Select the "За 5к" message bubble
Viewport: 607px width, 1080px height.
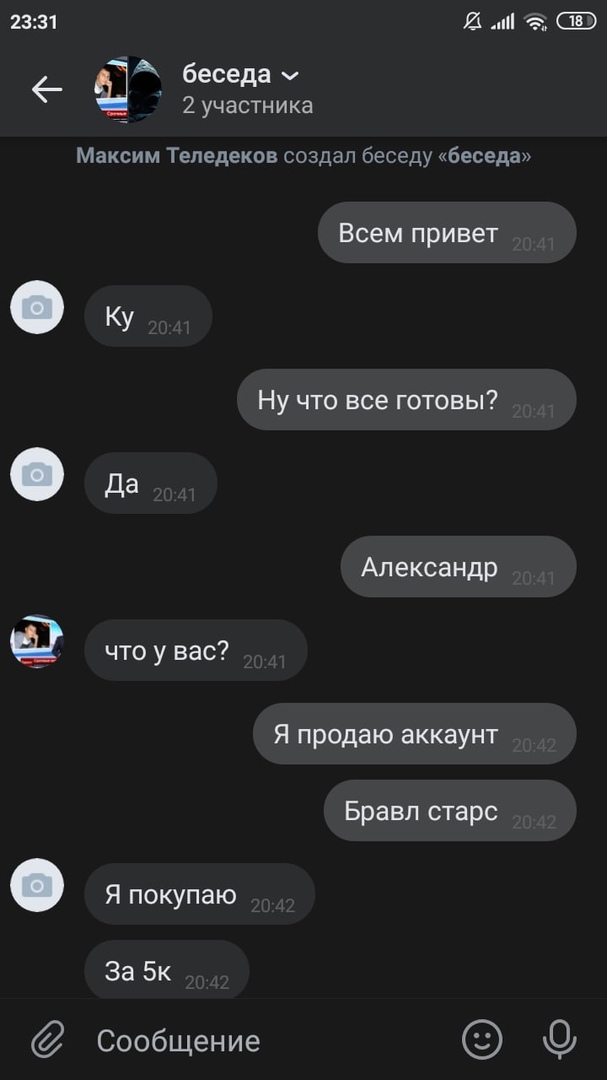click(167, 970)
